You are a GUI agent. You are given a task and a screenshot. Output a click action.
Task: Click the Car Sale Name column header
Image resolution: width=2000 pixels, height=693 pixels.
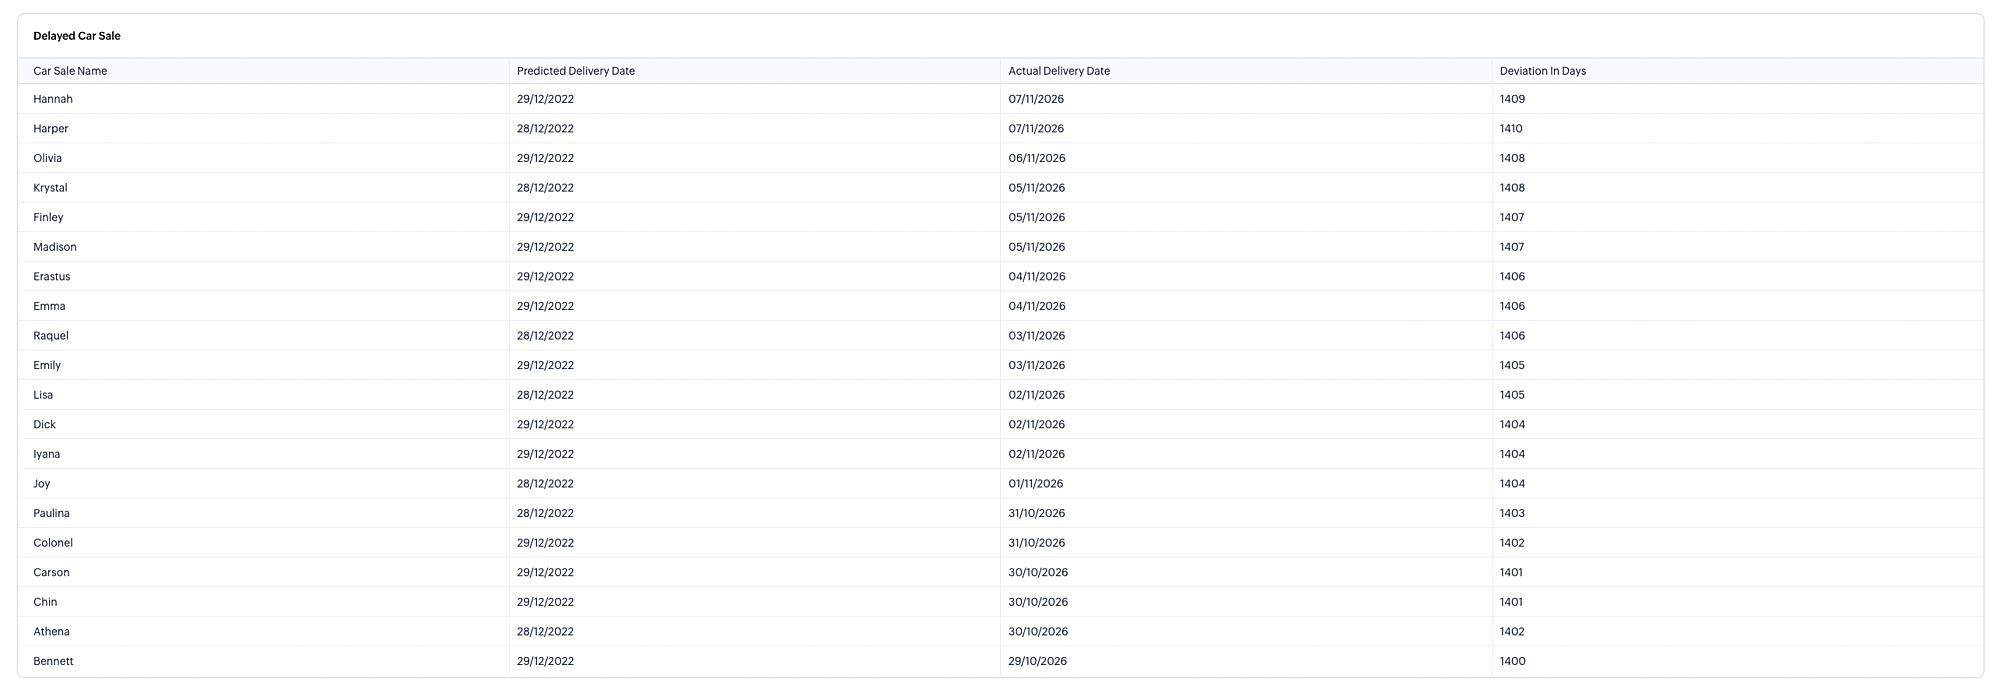click(x=70, y=71)
